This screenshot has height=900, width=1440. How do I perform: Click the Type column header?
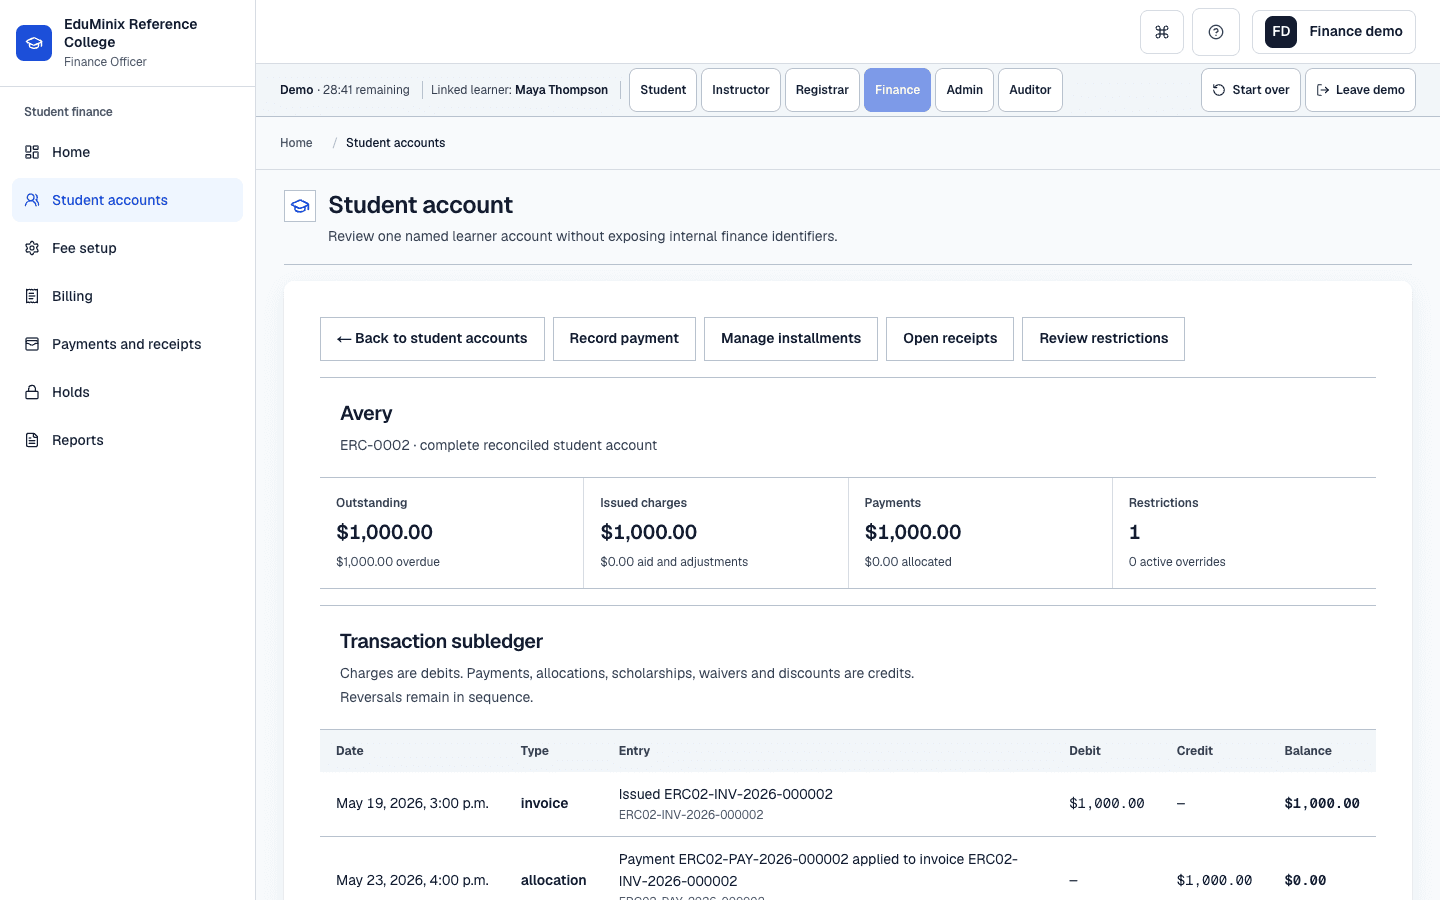pyautogui.click(x=534, y=751)
